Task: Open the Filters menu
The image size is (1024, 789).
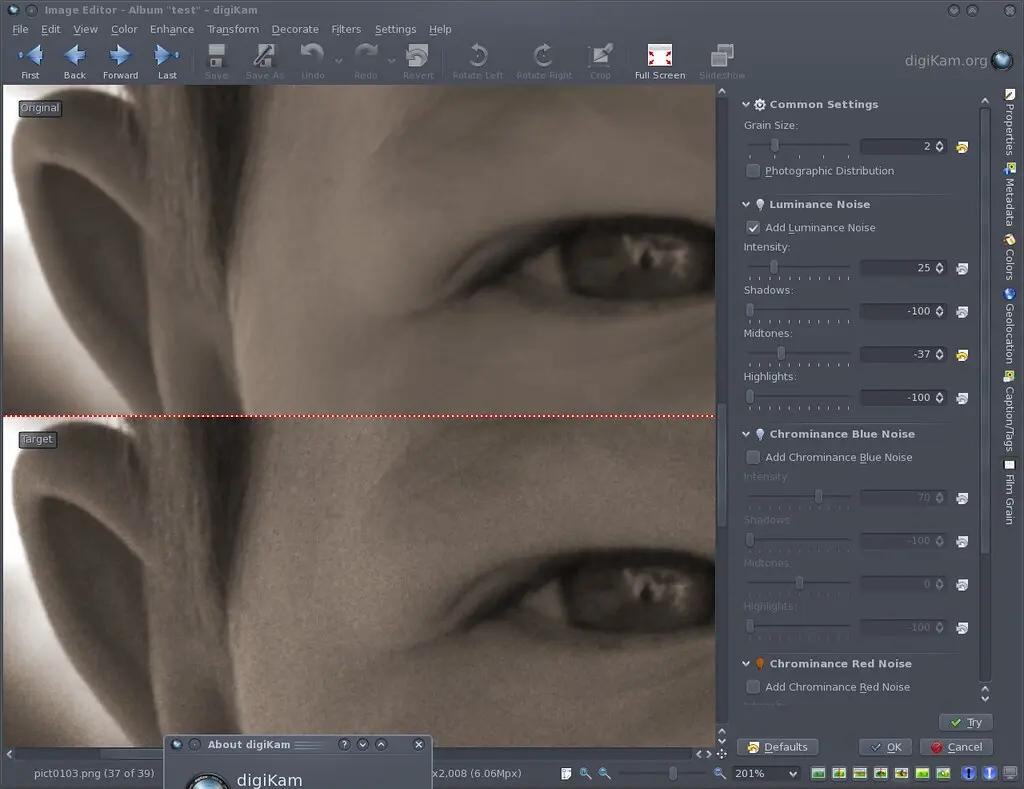Action: [x=346, y=29]
